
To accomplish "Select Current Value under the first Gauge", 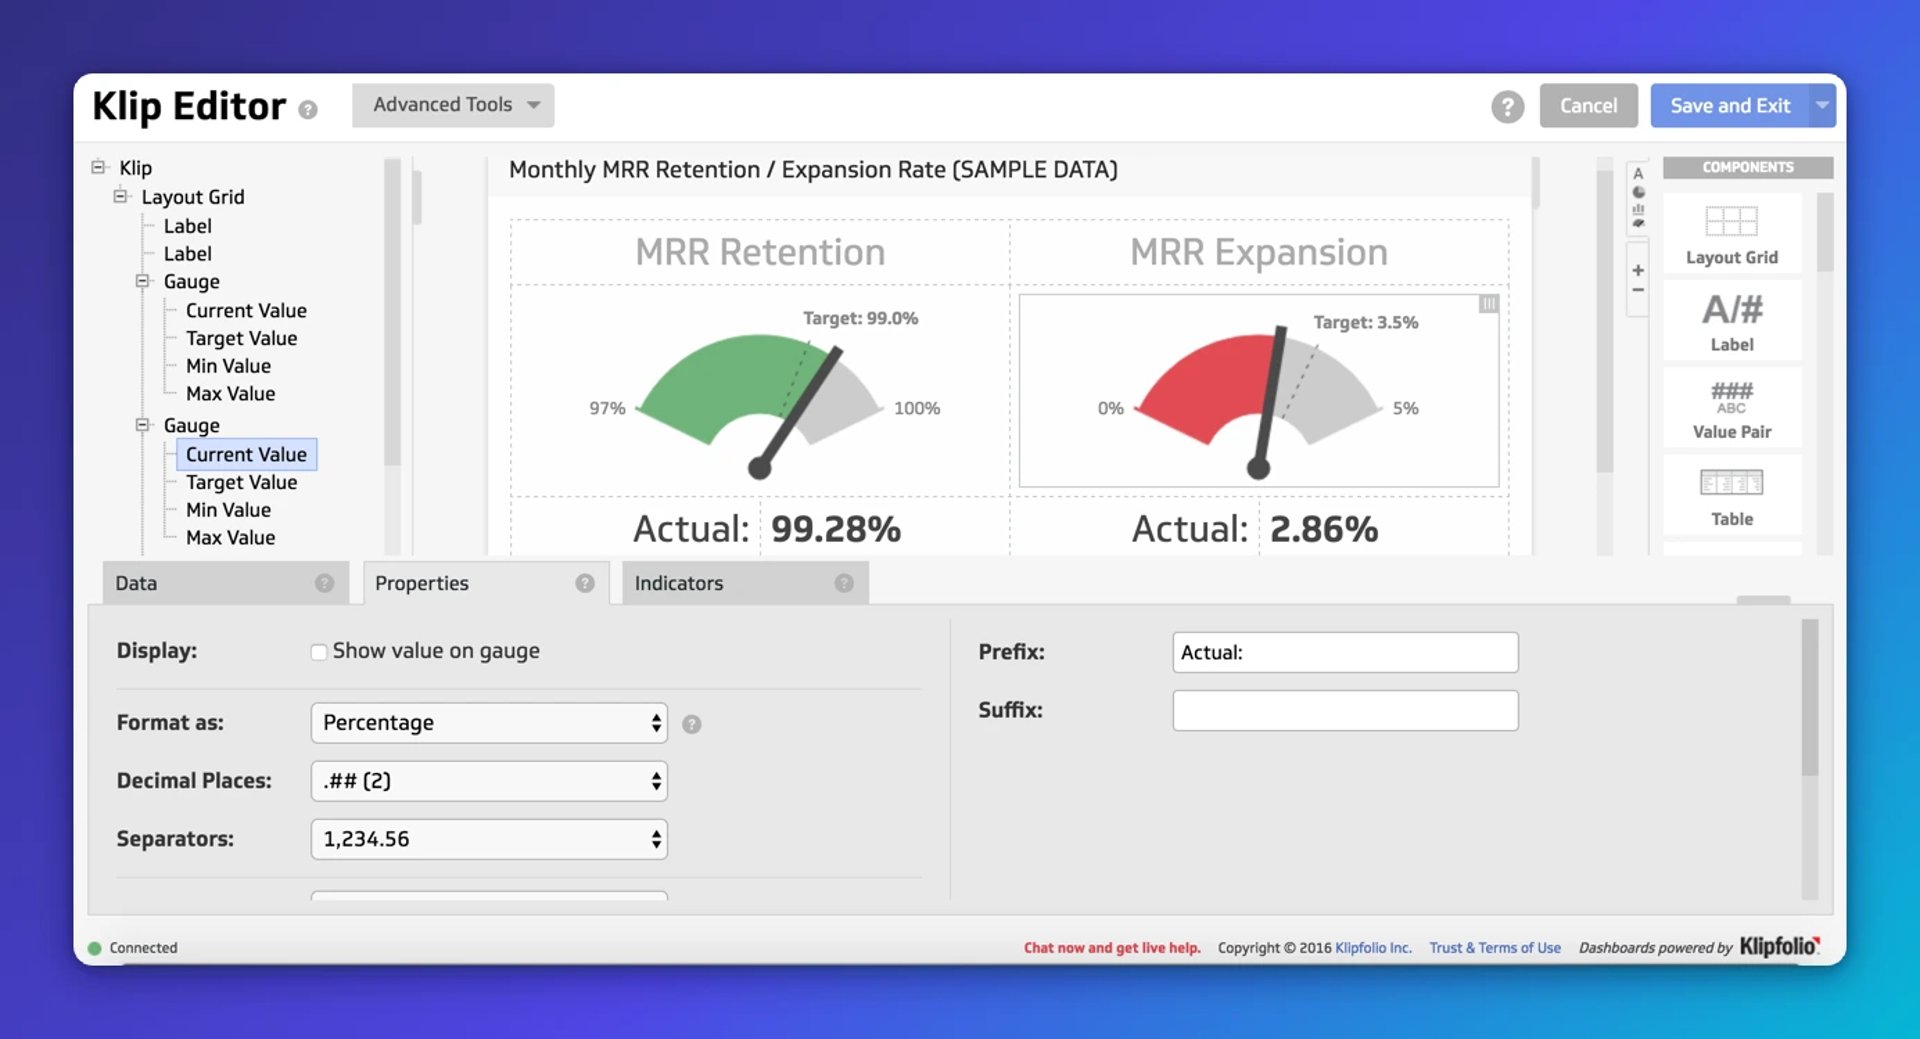I will (x=246, y=311).
